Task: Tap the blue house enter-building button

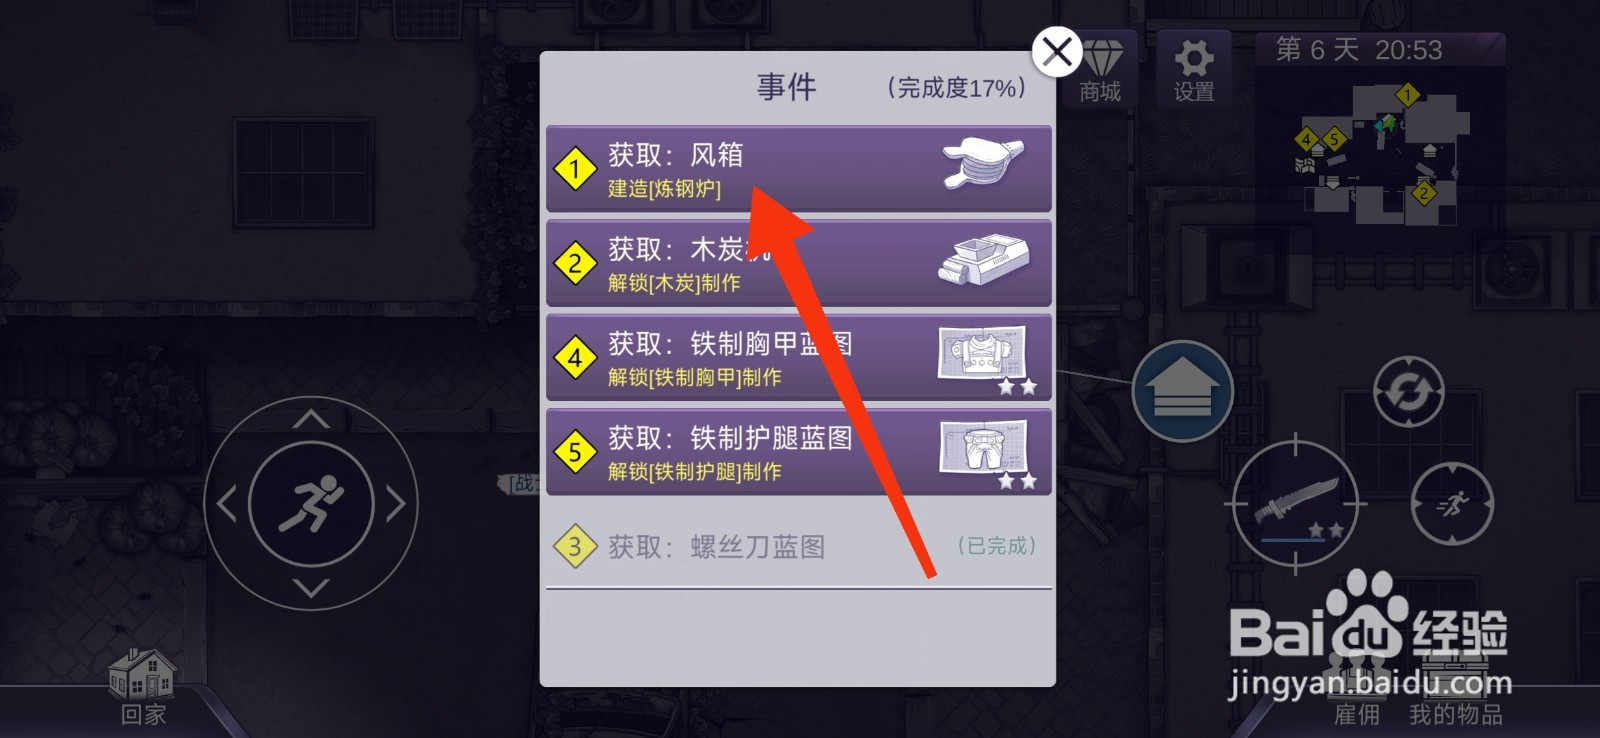Action: tap(1182, 391)
